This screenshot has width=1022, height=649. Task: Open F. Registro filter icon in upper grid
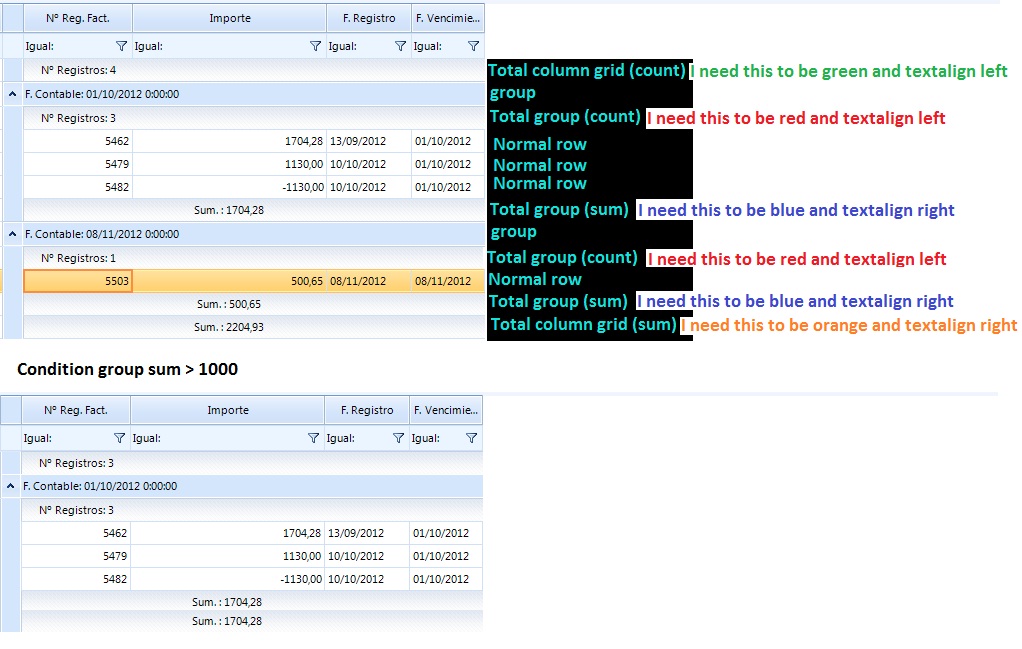pos(400,46)
